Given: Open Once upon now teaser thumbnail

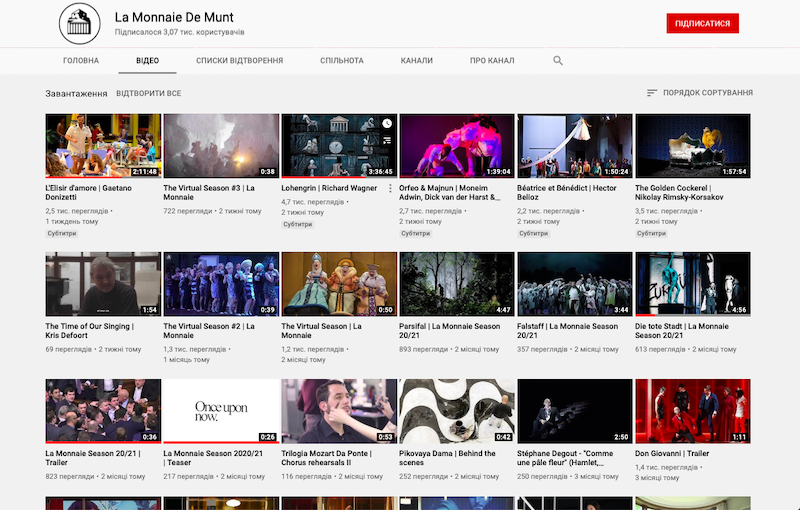Looking at the screenshot, I should coord(221,411).
